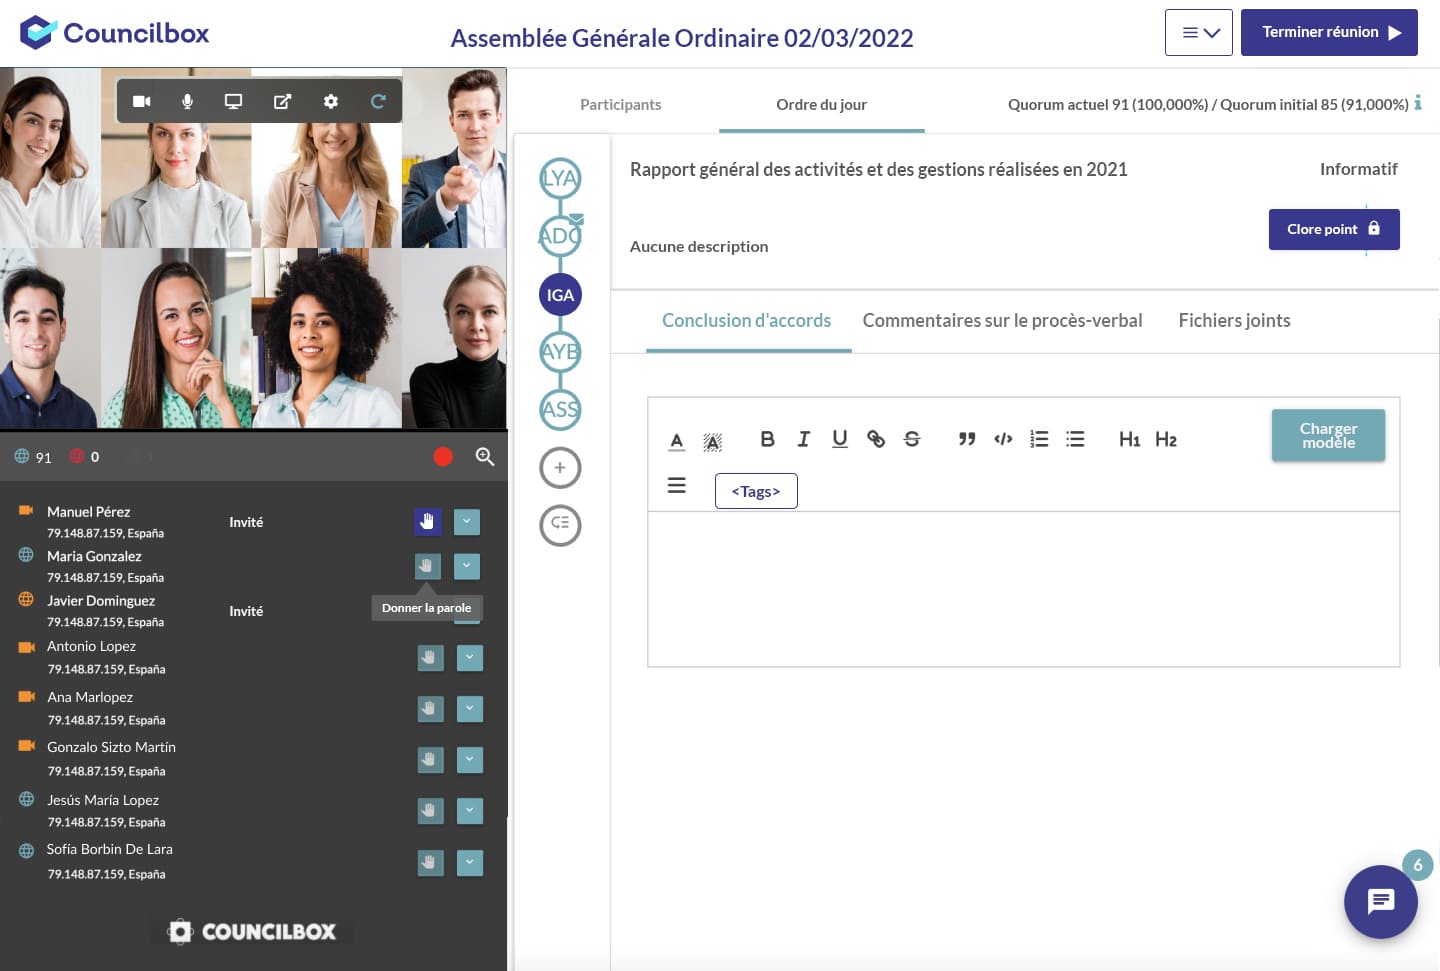
Task: Open the Fichiers joints tab
Action: (x=1234, y=321)
